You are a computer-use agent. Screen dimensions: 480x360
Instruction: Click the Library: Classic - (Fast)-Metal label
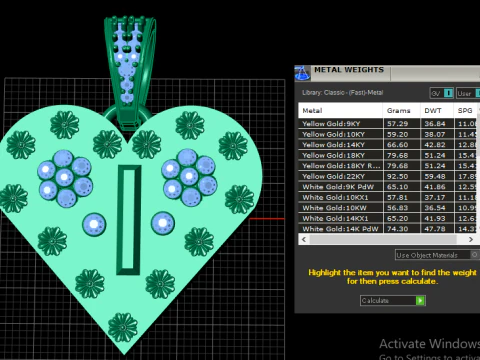coord(343,93)
